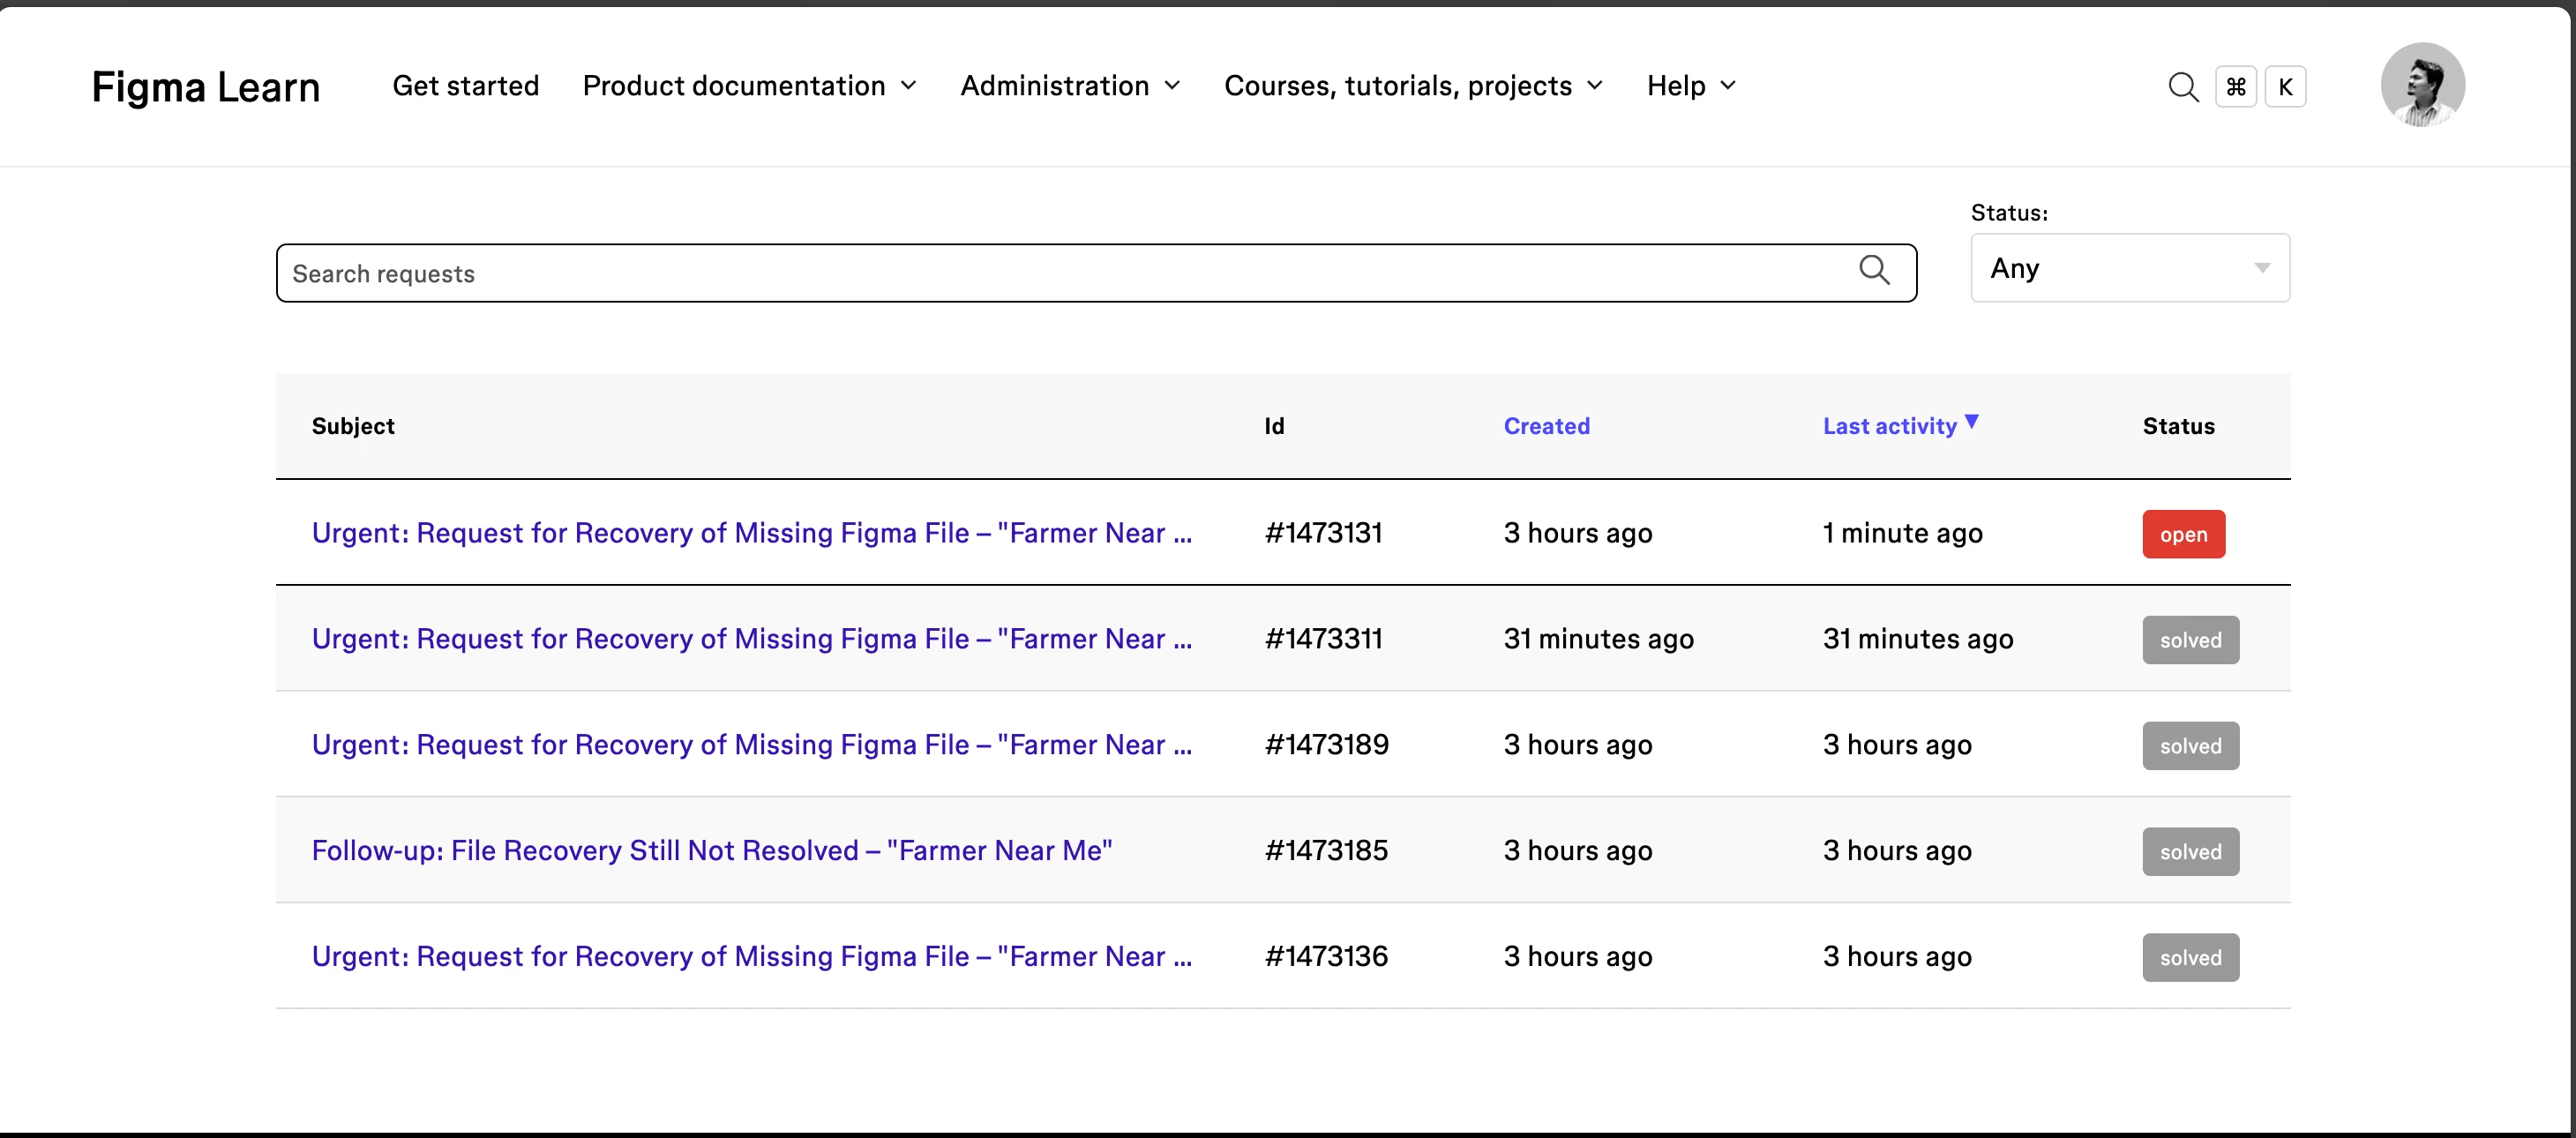Click '31 minutes ago' in the Created column
Image resolution: width=2576 pixels, height=1138 pixels.
coord(1598,639)
